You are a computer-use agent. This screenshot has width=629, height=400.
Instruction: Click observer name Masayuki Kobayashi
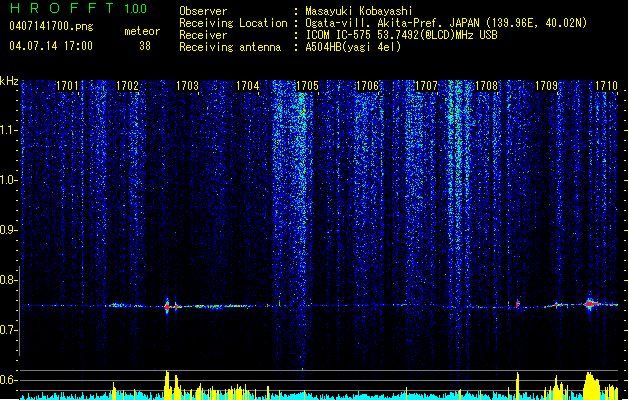(359, 11)
